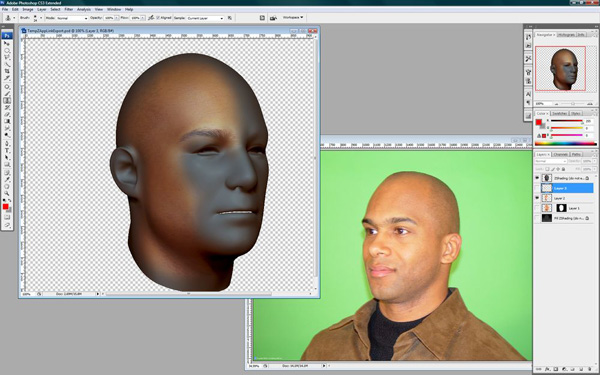Toggle lock all in Layers panel
The height and width of the screenshot is (375, 600).
click(x=562, y=169)
